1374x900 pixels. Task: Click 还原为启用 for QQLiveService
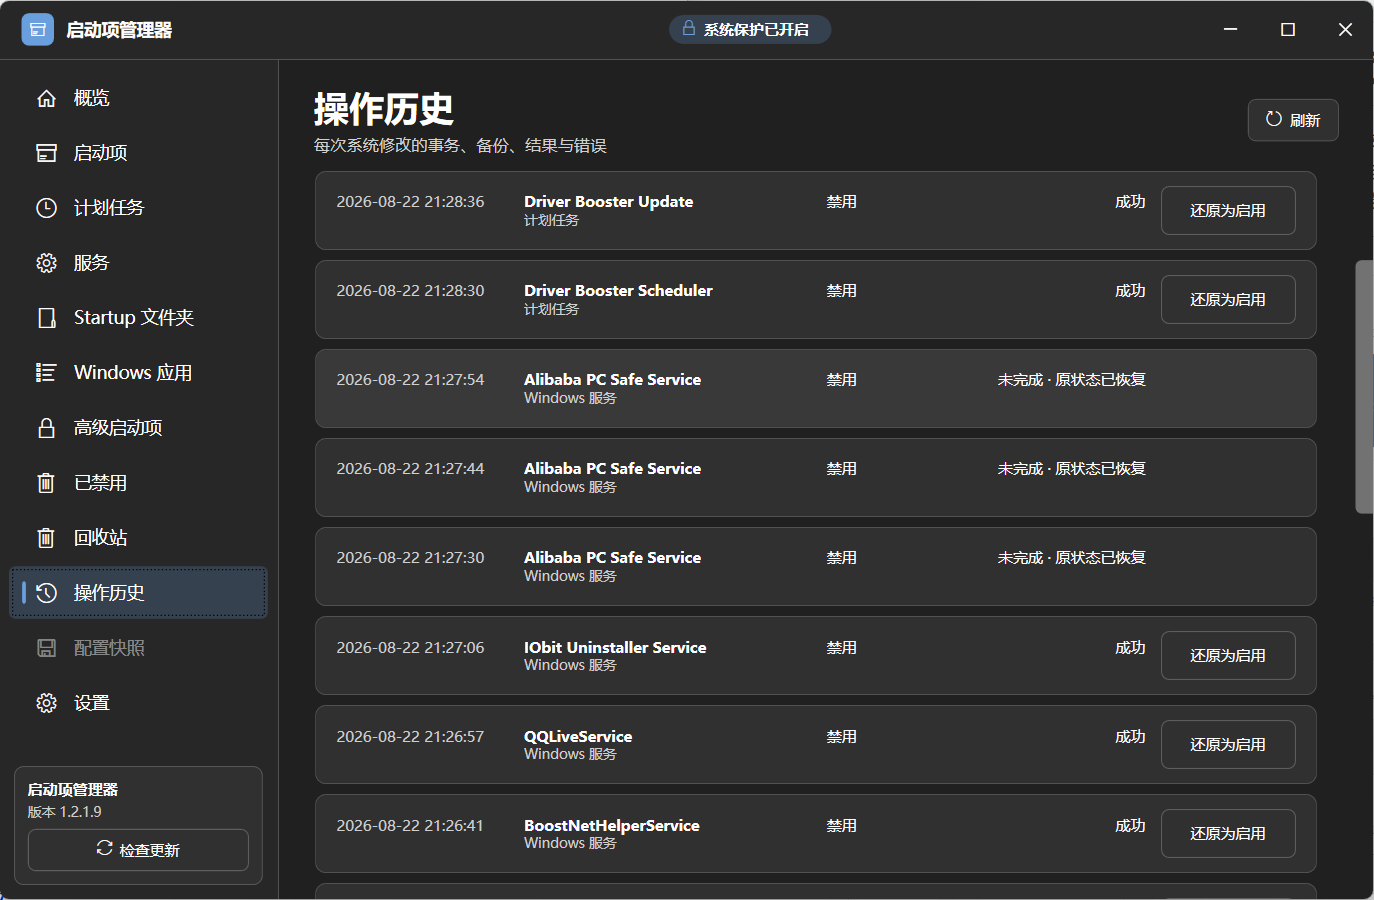pos(1228,745)
